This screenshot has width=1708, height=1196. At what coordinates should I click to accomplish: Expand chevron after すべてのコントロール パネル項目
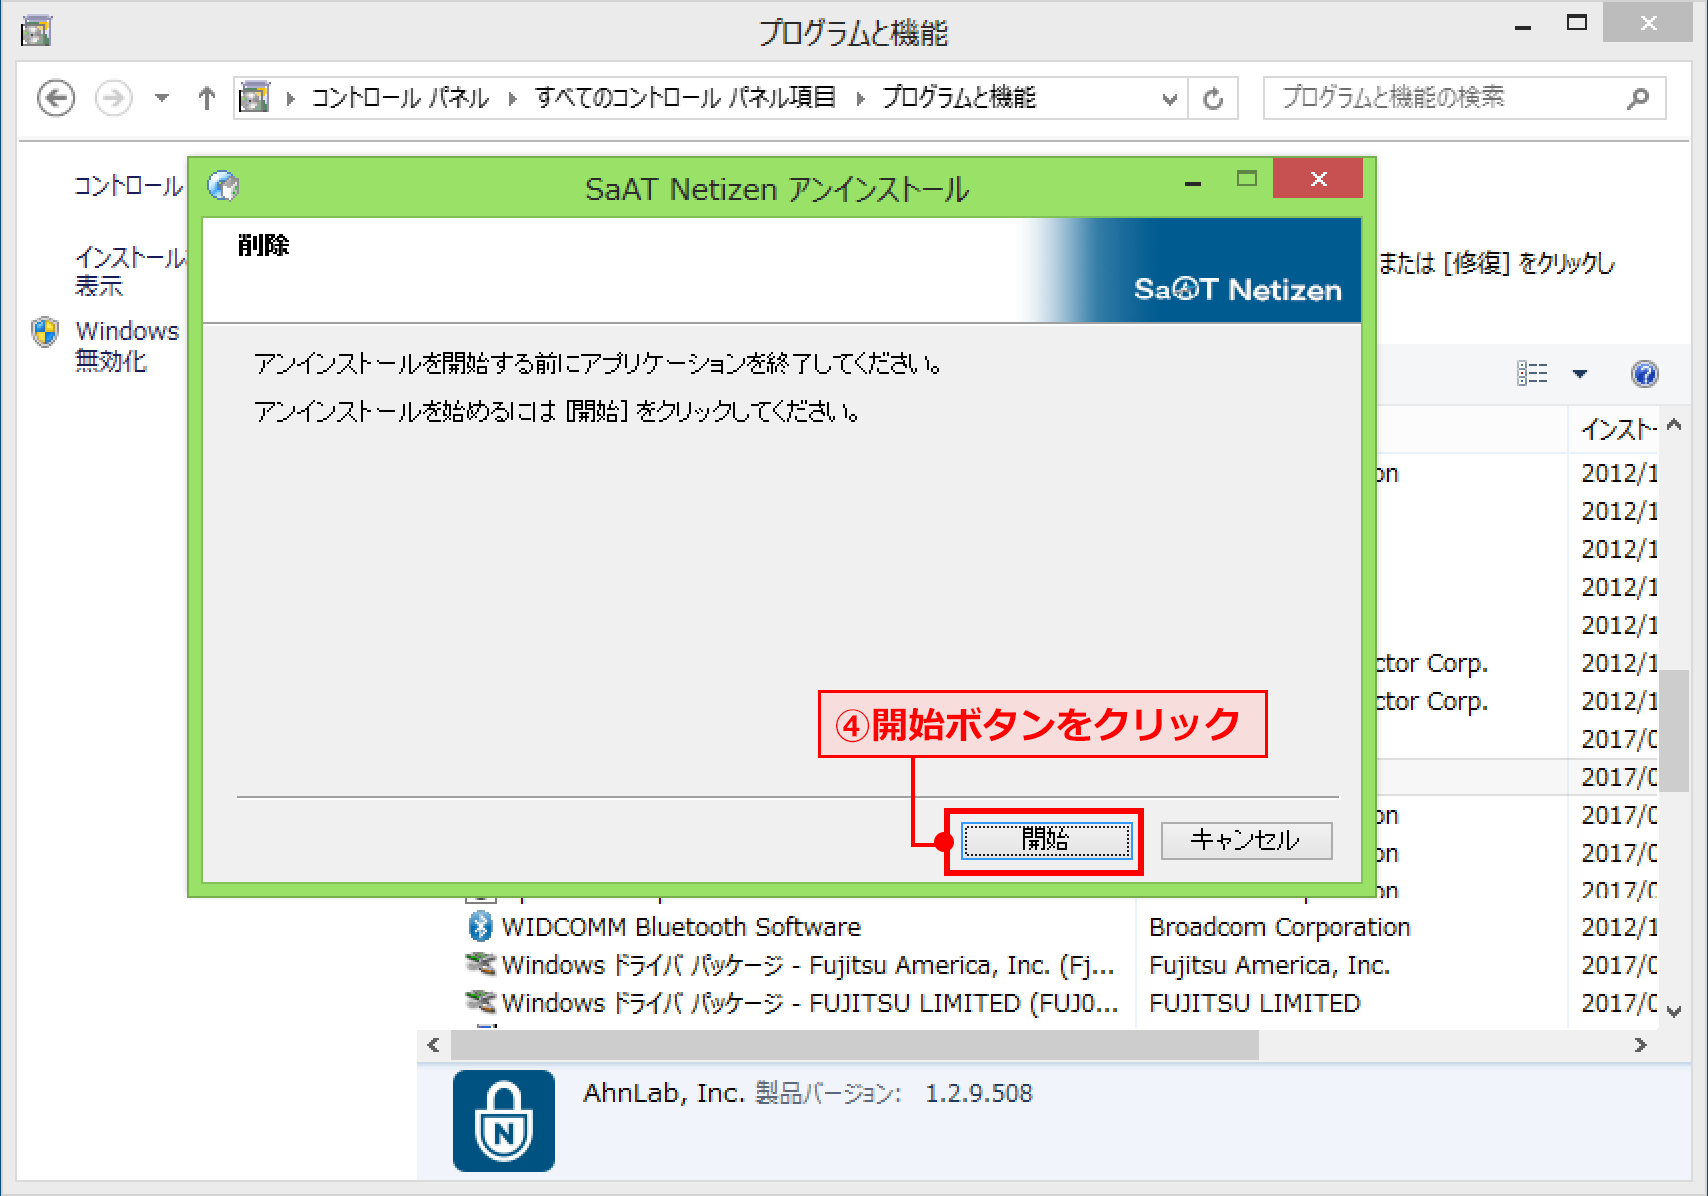click(x=860, y=98)
